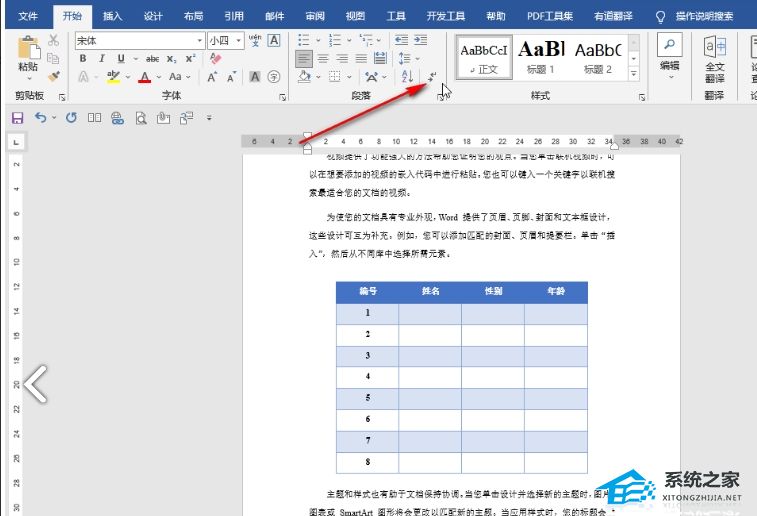Apply the yellow text highlight color
The width and height of the screenshot is (757, 516).
point(113,77)
